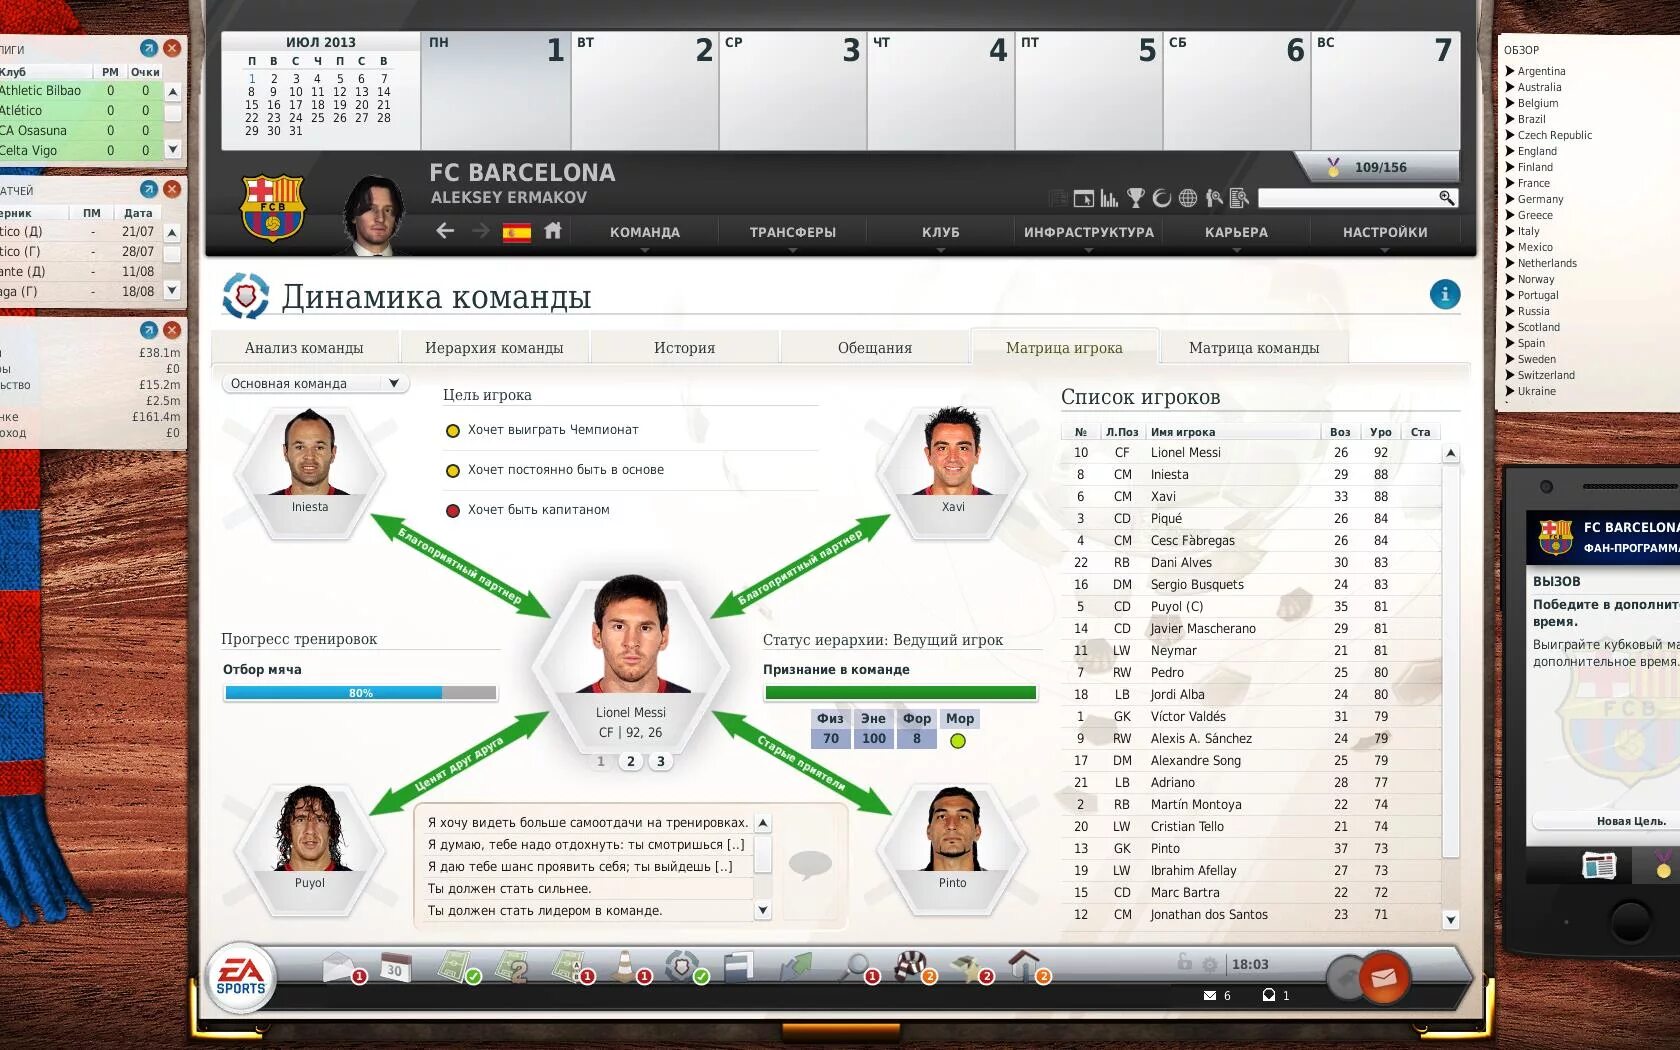The width and height of the screenshot is (1680, 1050).
Task: Click the speech bubble talk icon
Action: (x=810, y=864)
